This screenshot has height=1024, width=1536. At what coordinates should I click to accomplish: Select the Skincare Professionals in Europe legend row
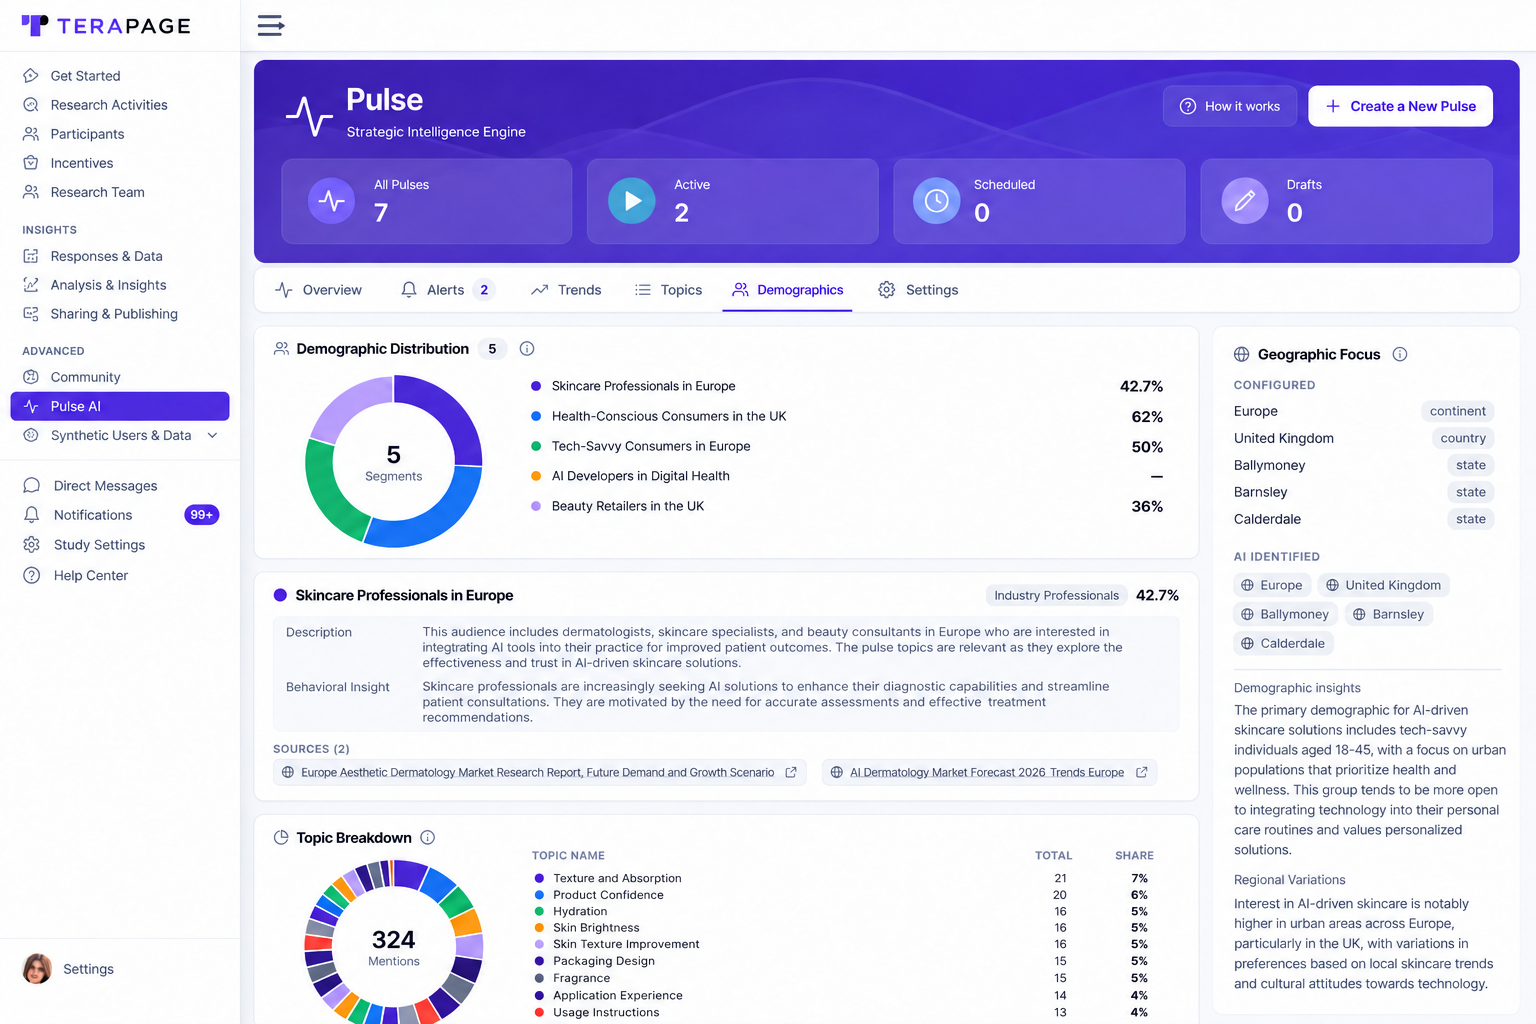(846, 386)
